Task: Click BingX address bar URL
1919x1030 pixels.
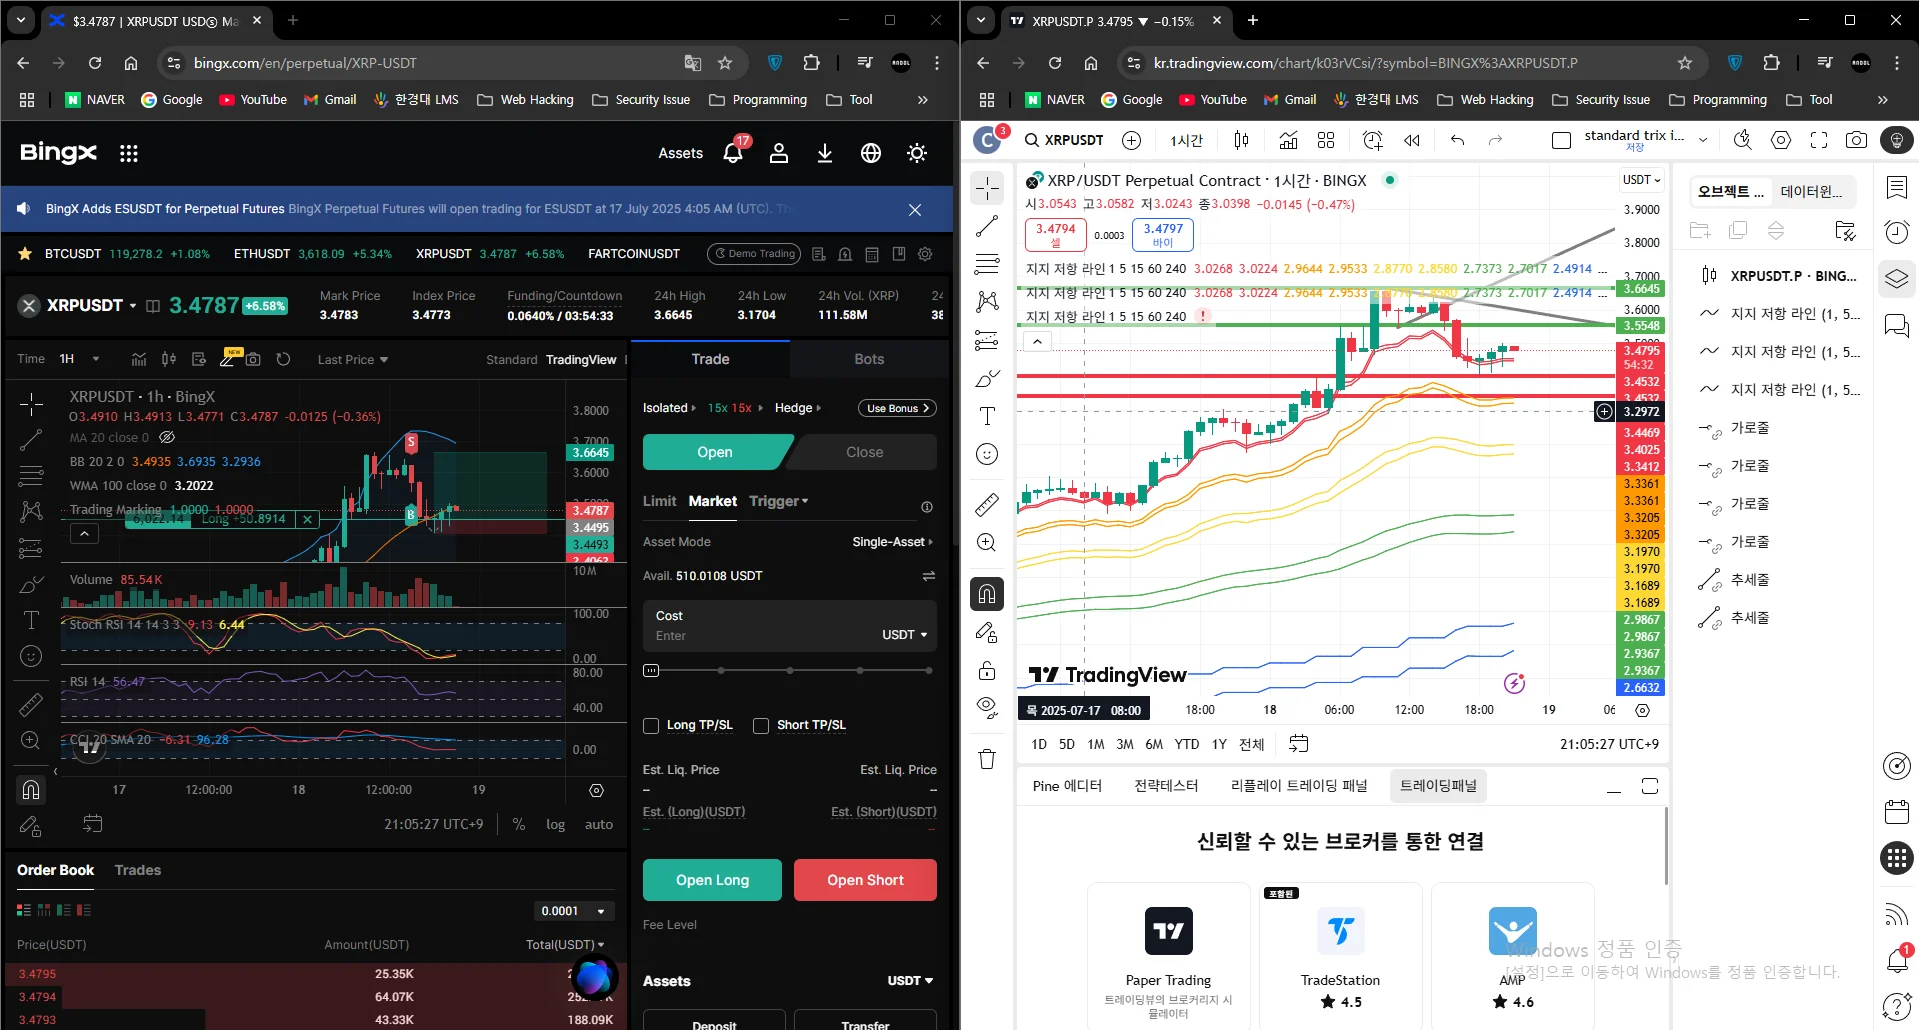Action: point(305,63)
